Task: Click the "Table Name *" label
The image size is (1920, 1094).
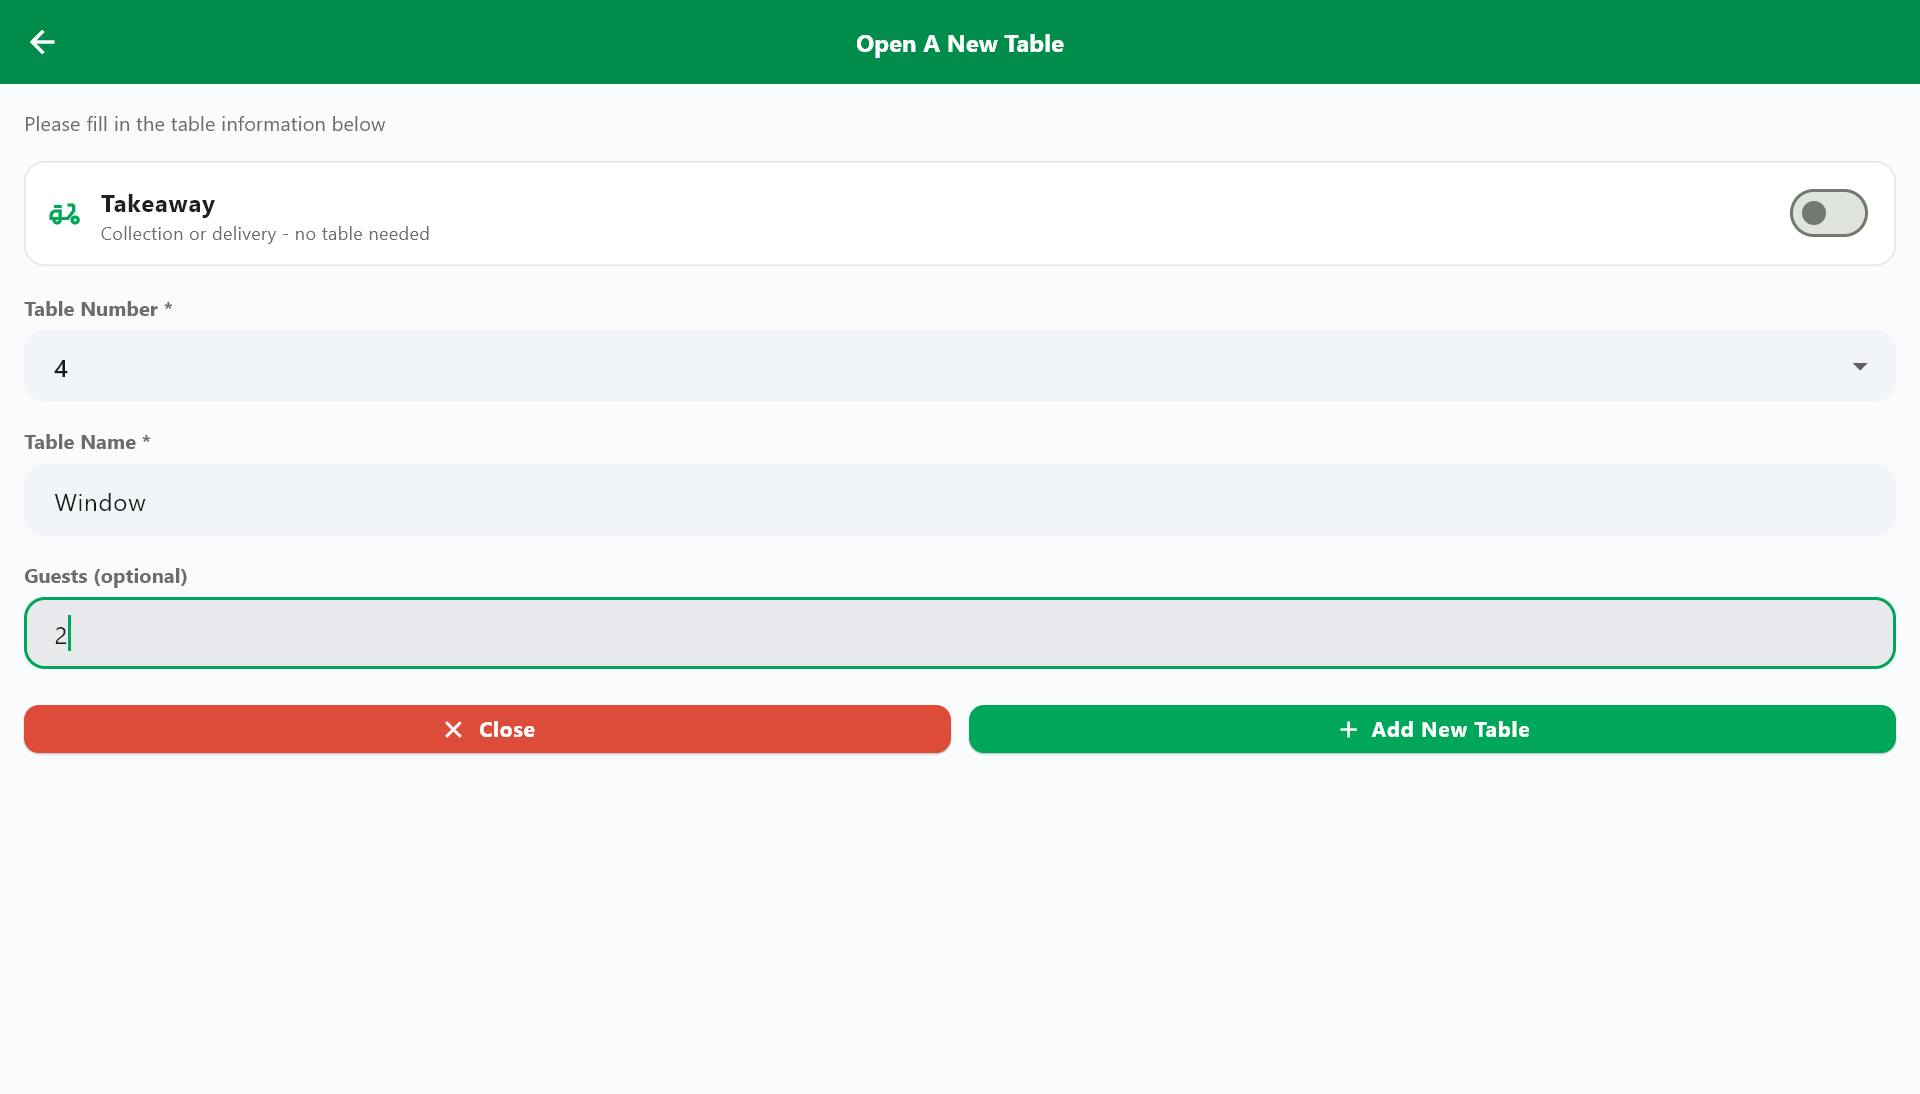Action: click(x=87, y=442)
